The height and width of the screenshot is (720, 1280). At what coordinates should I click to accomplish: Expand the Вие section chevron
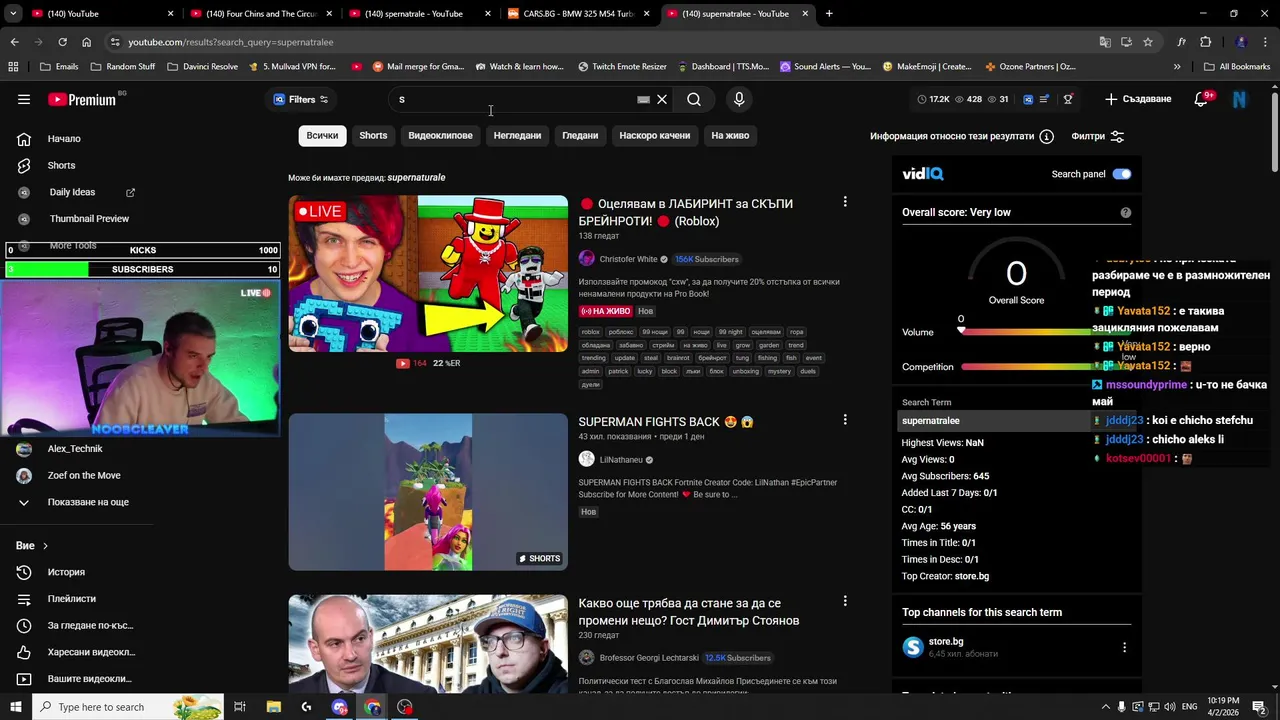click(45, 546)
